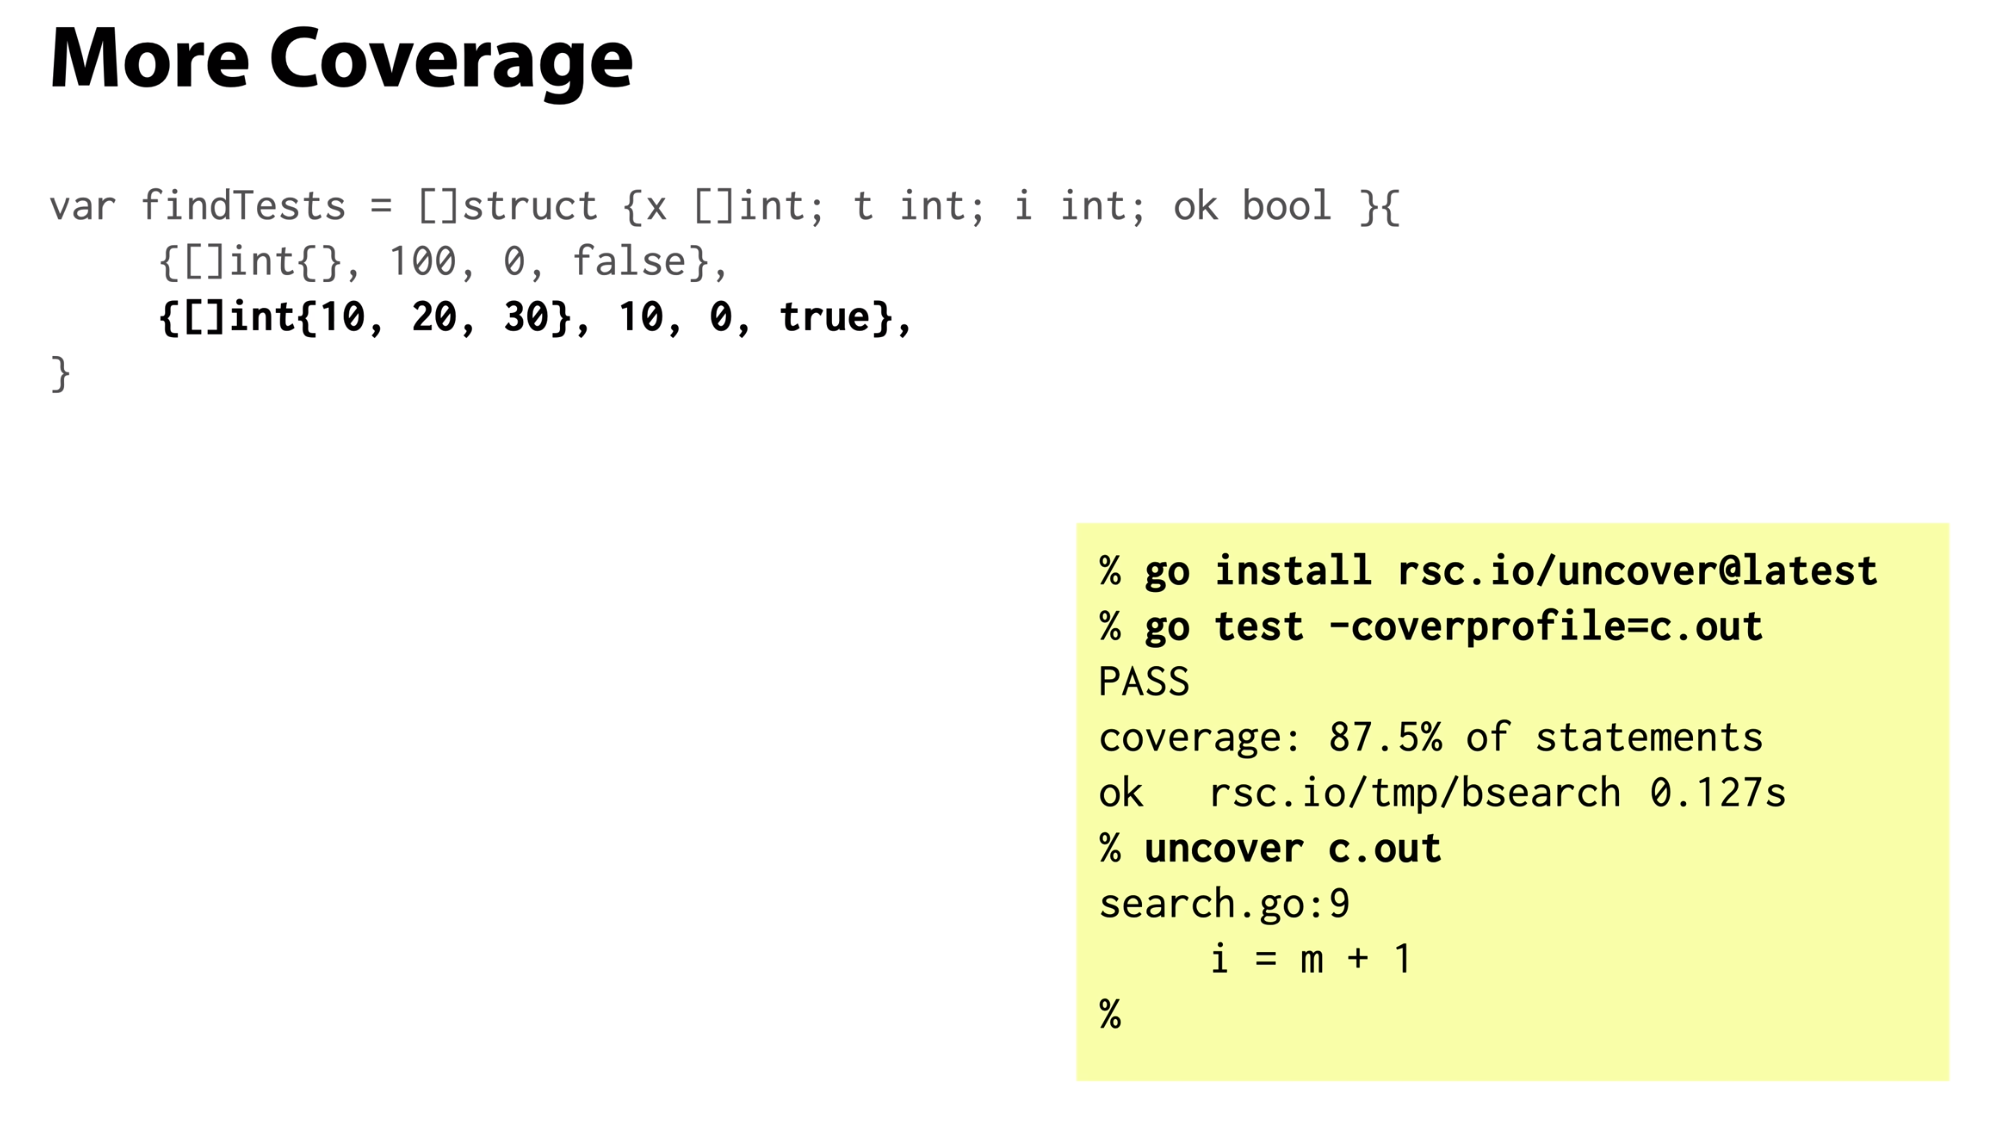Click the 'go test -coverprofile=c.out' command
Image resolution: width=2010 pixels, height=1136 pixels.
tap(1453, 627)
